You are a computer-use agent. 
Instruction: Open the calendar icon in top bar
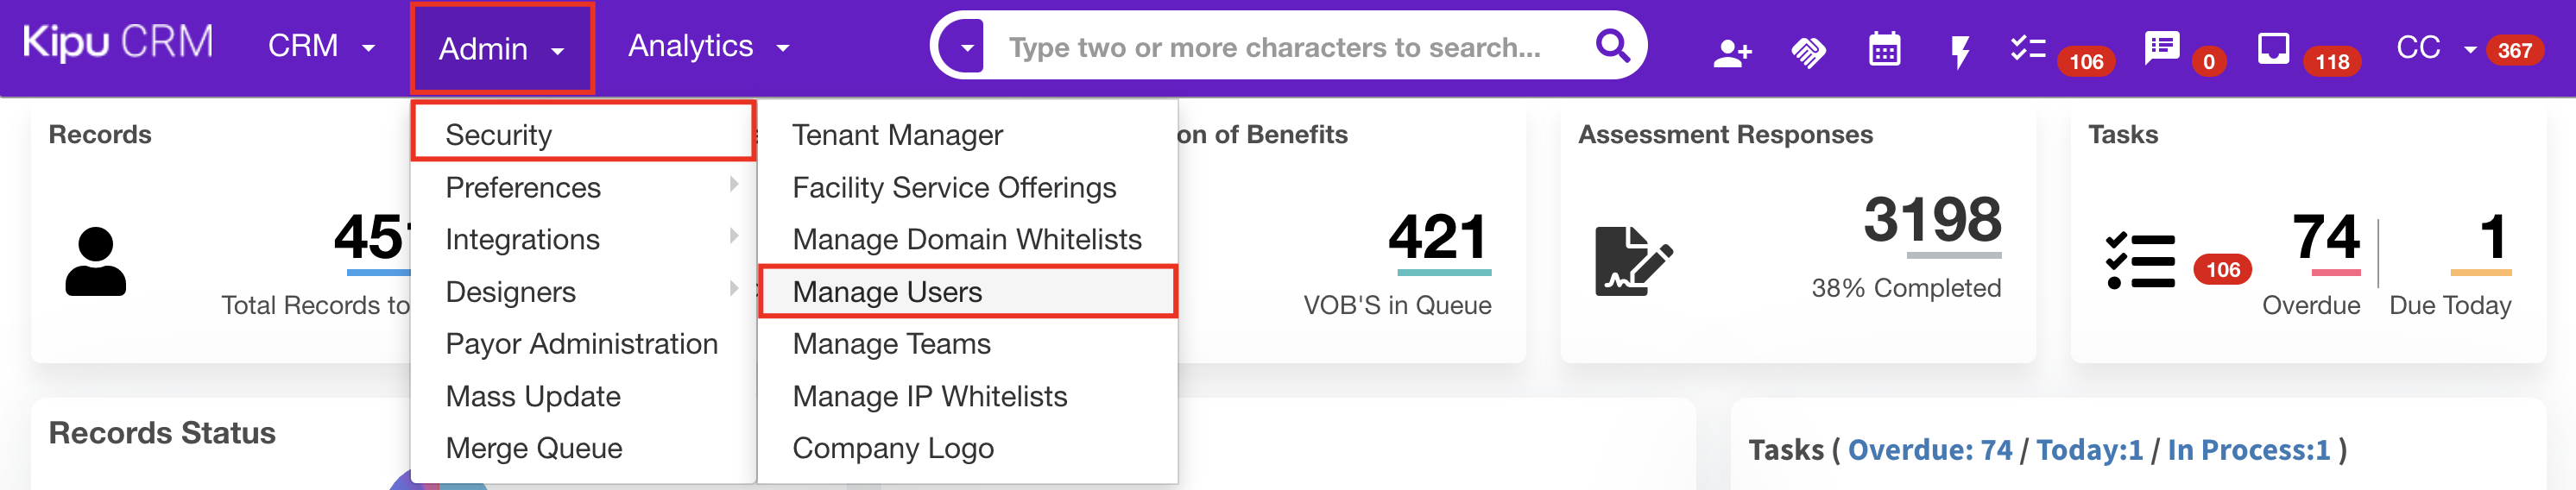click(1884, 49)
